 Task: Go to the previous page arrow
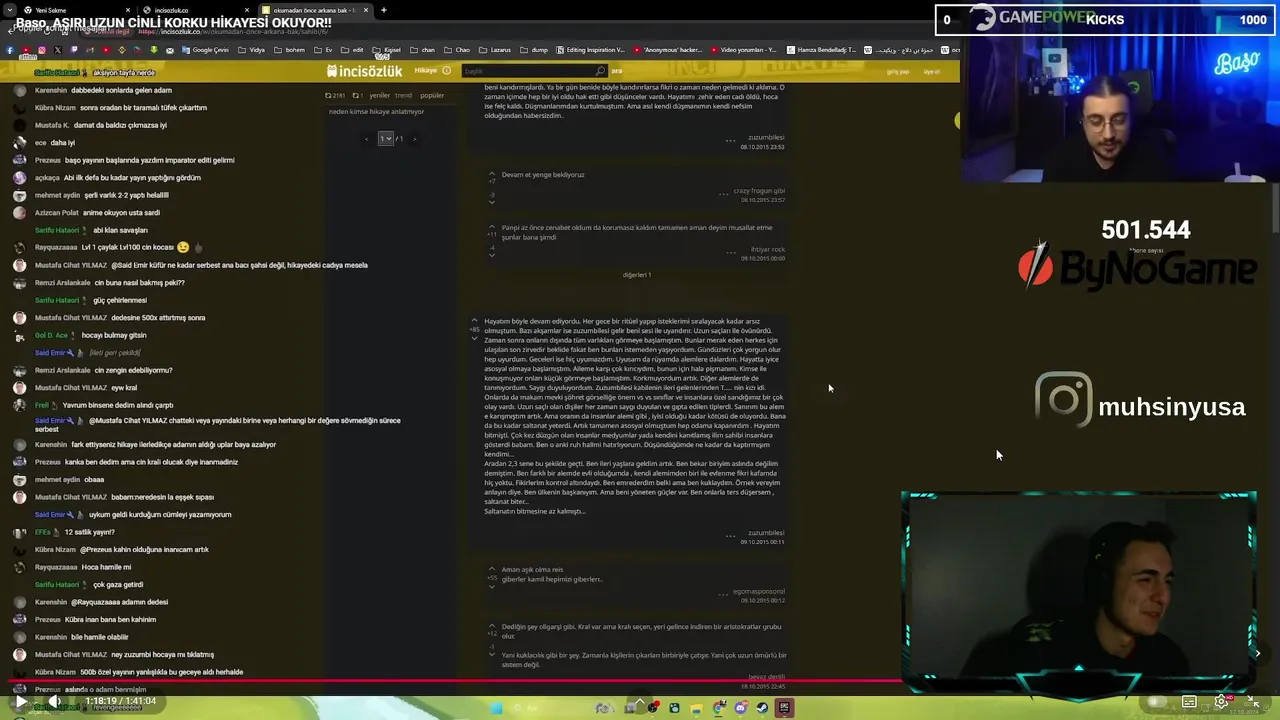click(366, 138)
